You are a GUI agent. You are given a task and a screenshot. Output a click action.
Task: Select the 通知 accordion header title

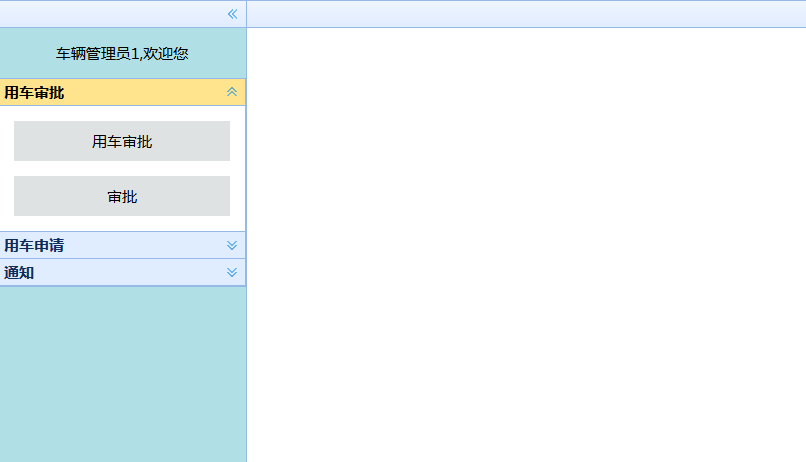pyautogui.click(x=19, y=272)
